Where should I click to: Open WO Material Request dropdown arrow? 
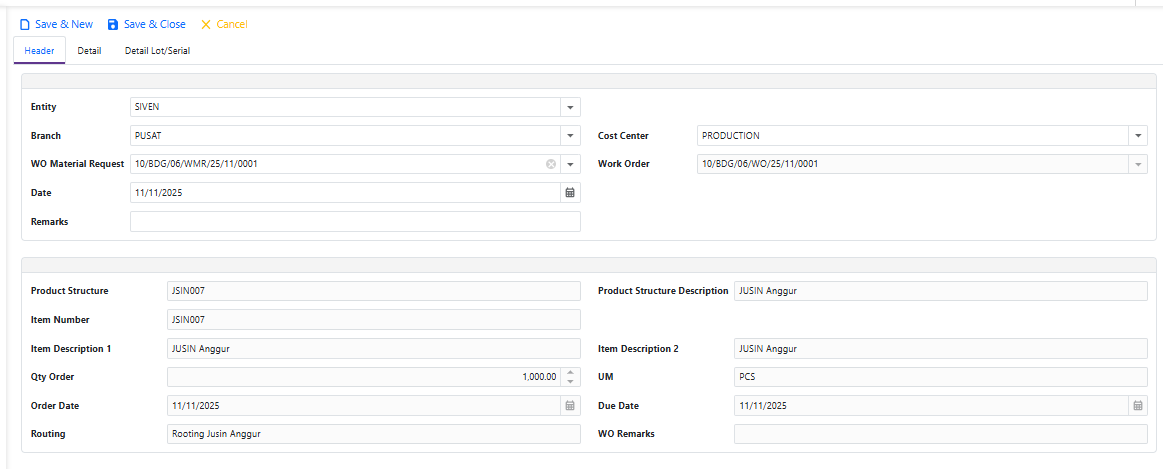[570, 164]
